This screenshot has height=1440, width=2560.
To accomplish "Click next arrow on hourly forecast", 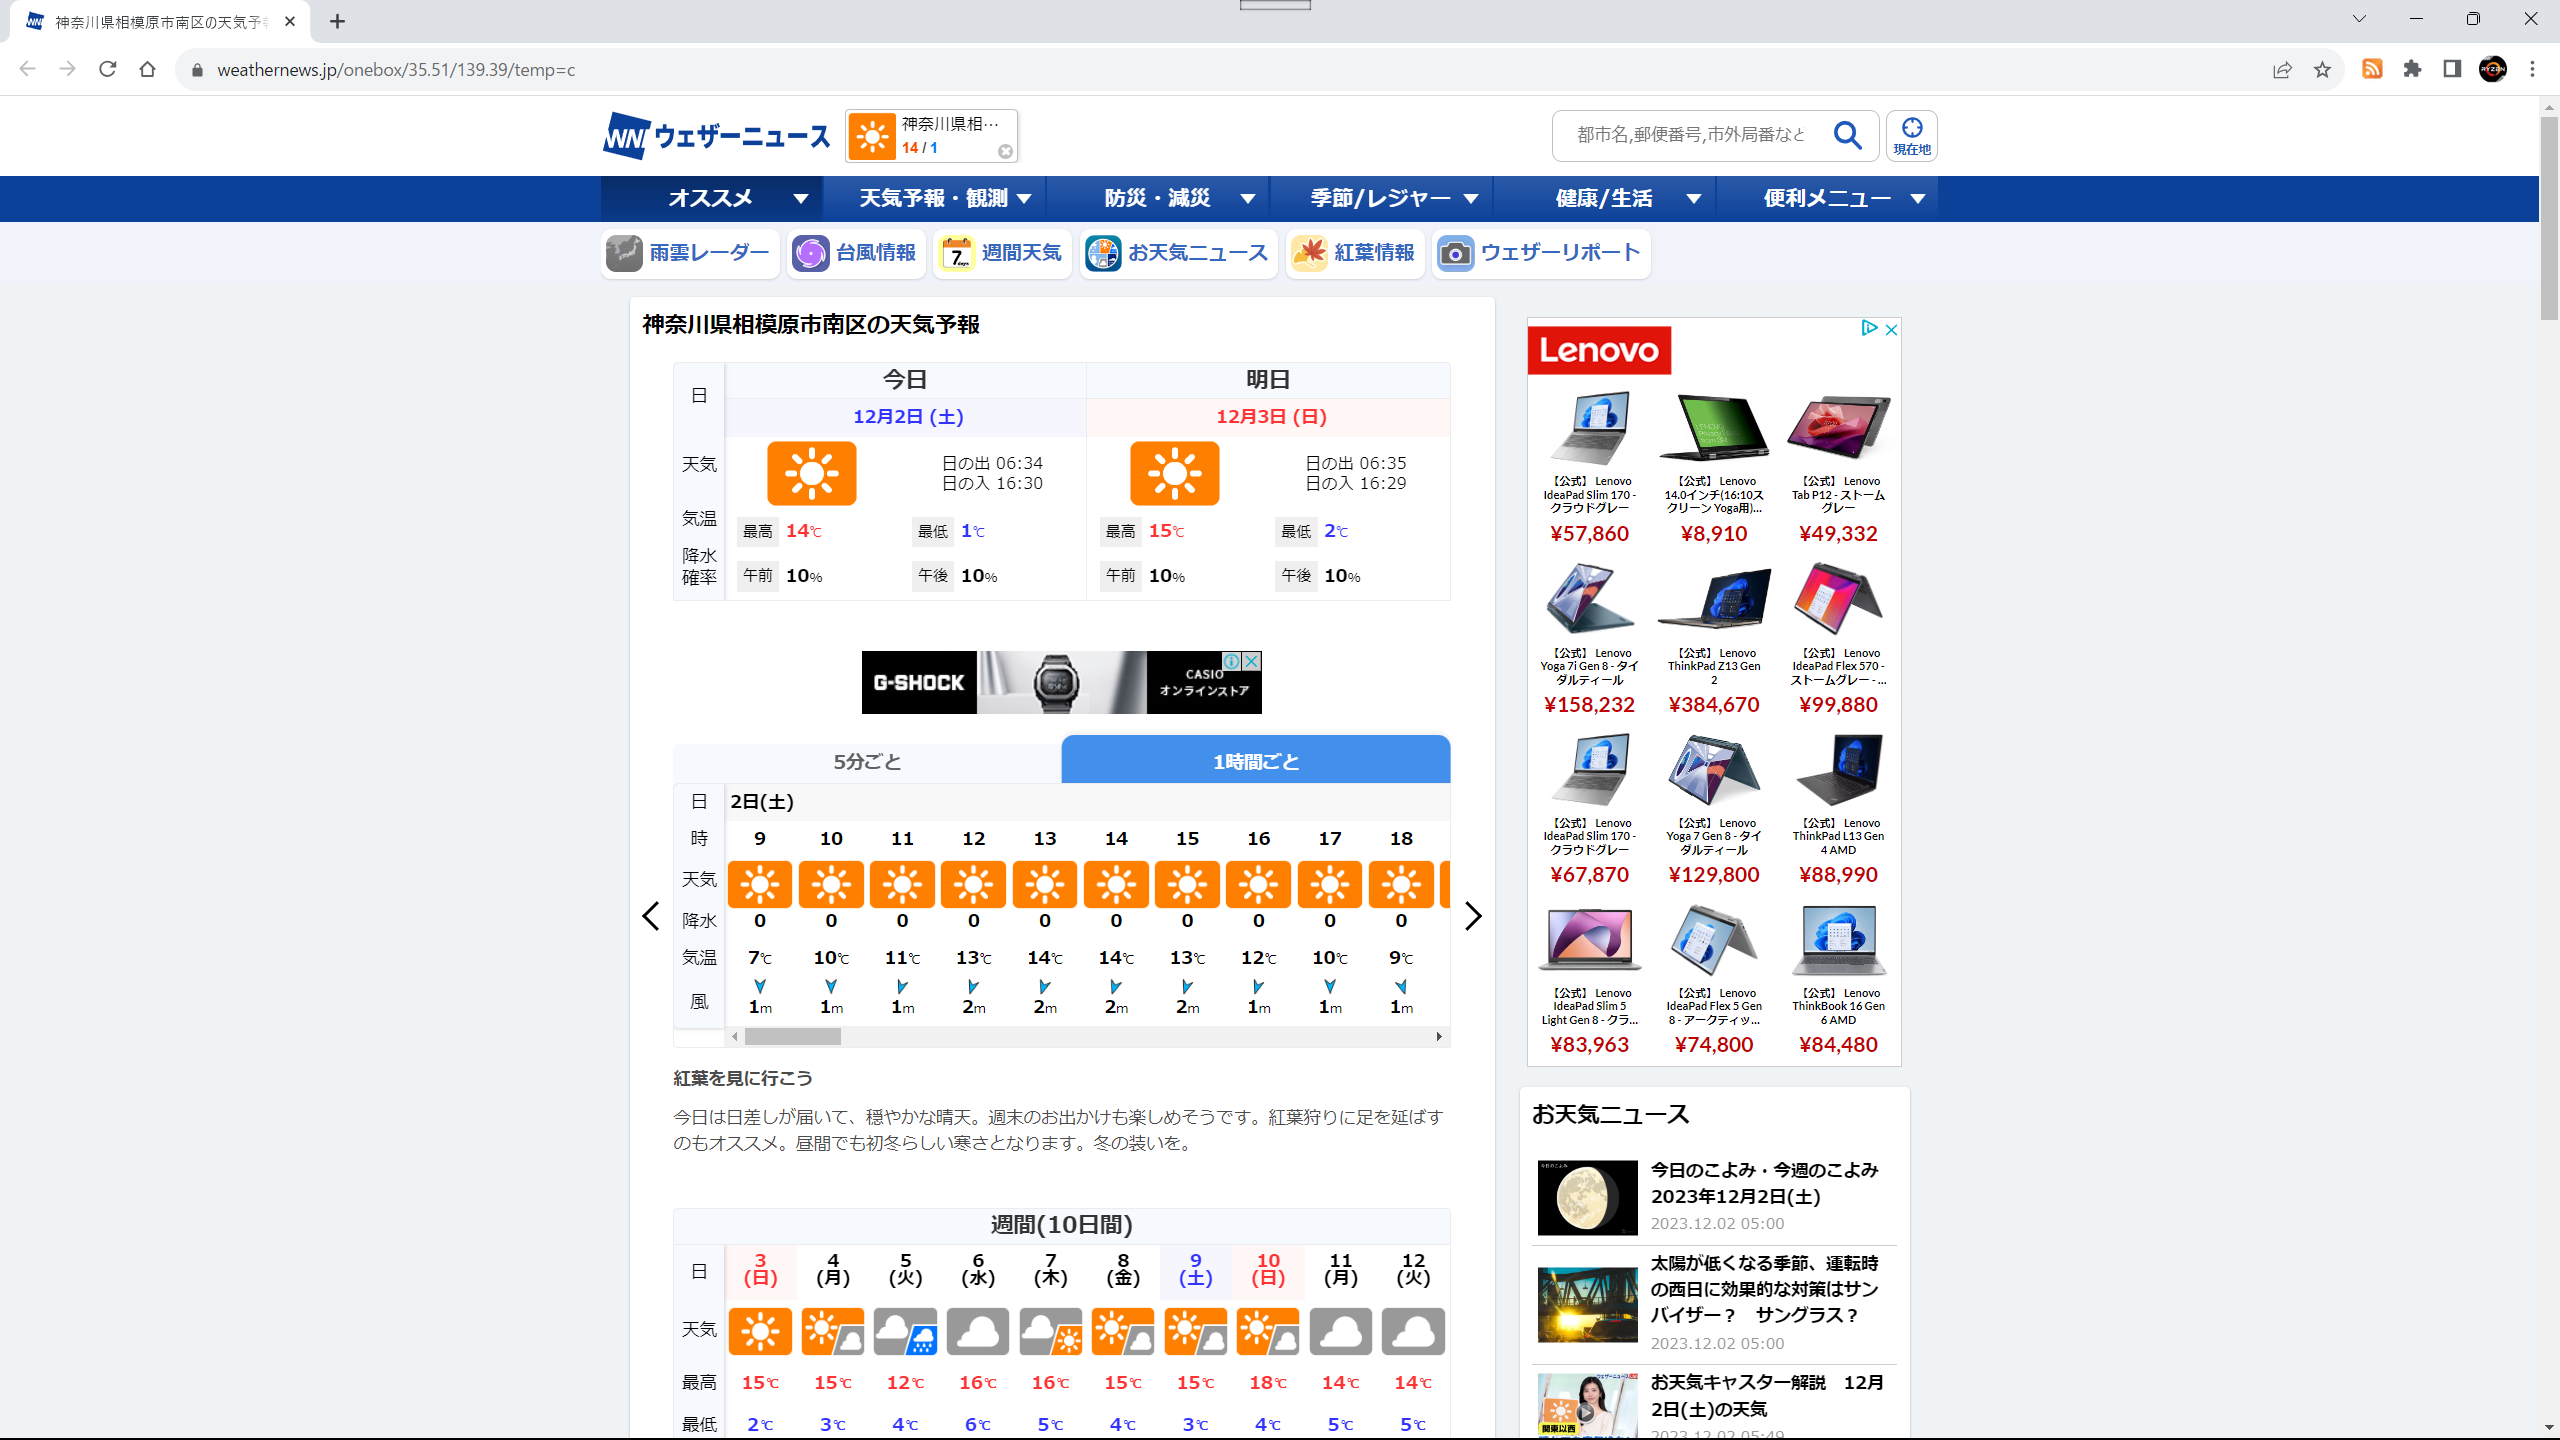I will pos(1472,916).
